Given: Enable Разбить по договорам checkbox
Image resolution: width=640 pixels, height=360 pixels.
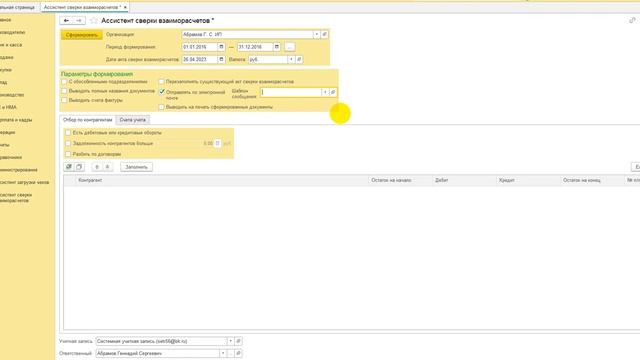Looking at the screenshot, I should pyautogui.click(x=68, y=154).
